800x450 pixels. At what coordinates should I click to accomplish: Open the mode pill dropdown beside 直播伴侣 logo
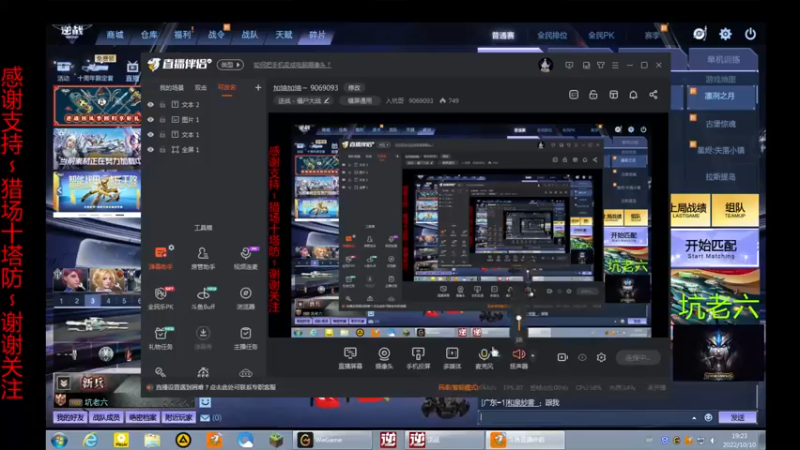point(230,65)
